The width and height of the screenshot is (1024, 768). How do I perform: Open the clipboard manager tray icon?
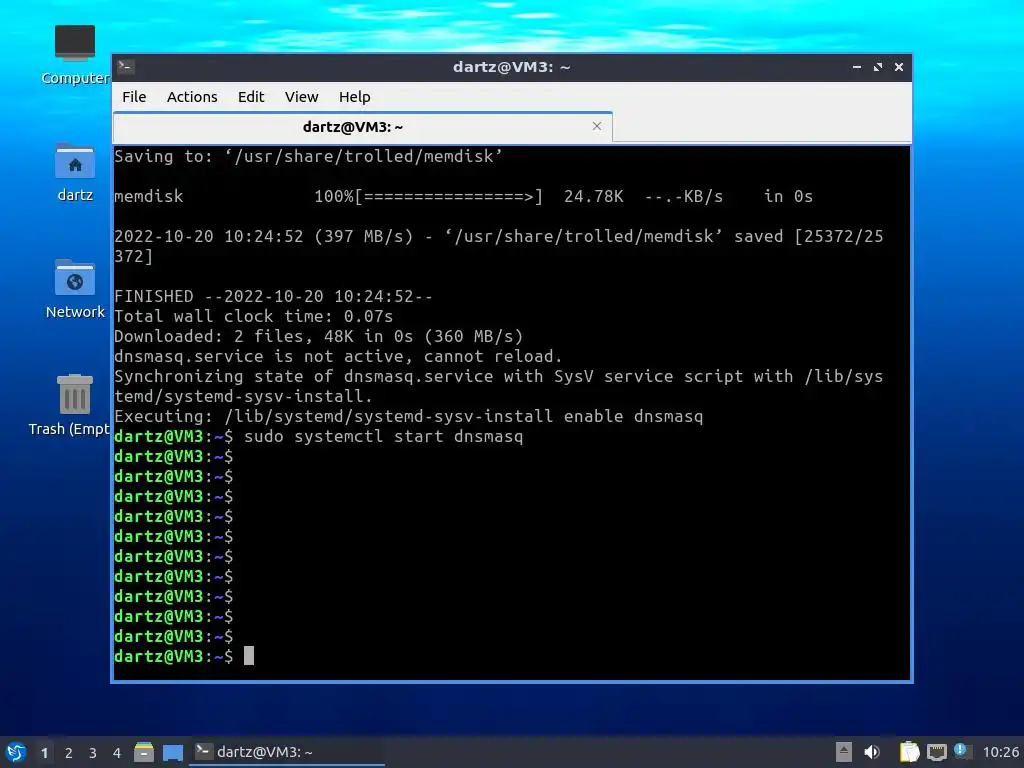point(909,752)
